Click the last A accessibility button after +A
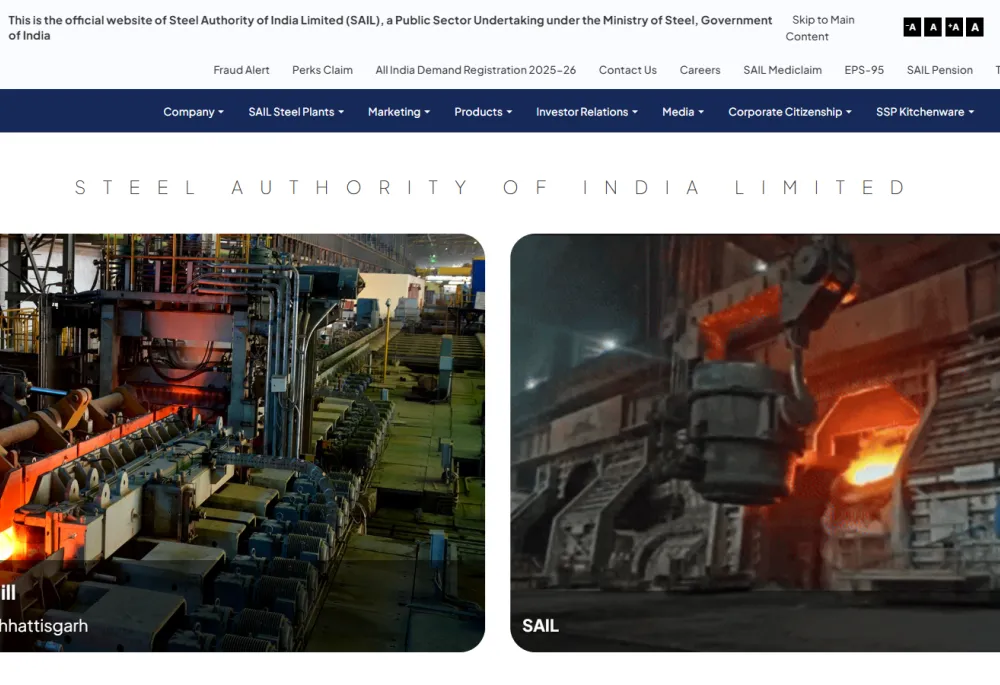This screenshot has width=1000, height=685. pos(974,27)
